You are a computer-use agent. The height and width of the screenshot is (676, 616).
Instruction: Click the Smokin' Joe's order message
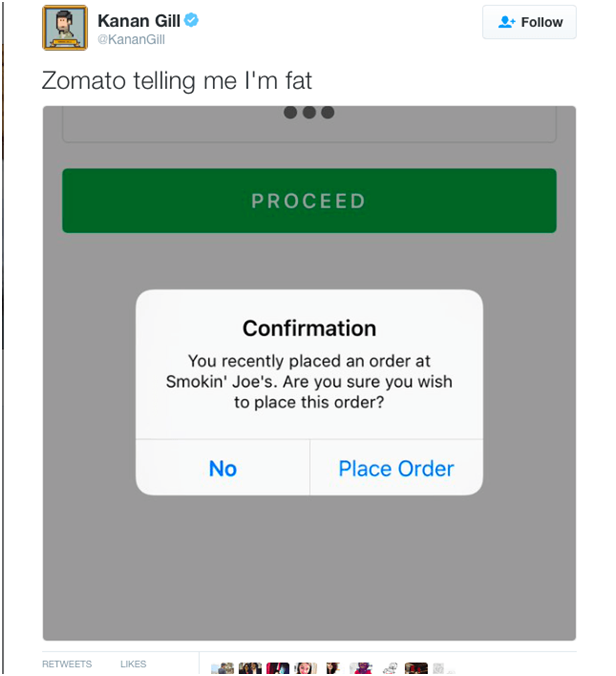(309, 381)
